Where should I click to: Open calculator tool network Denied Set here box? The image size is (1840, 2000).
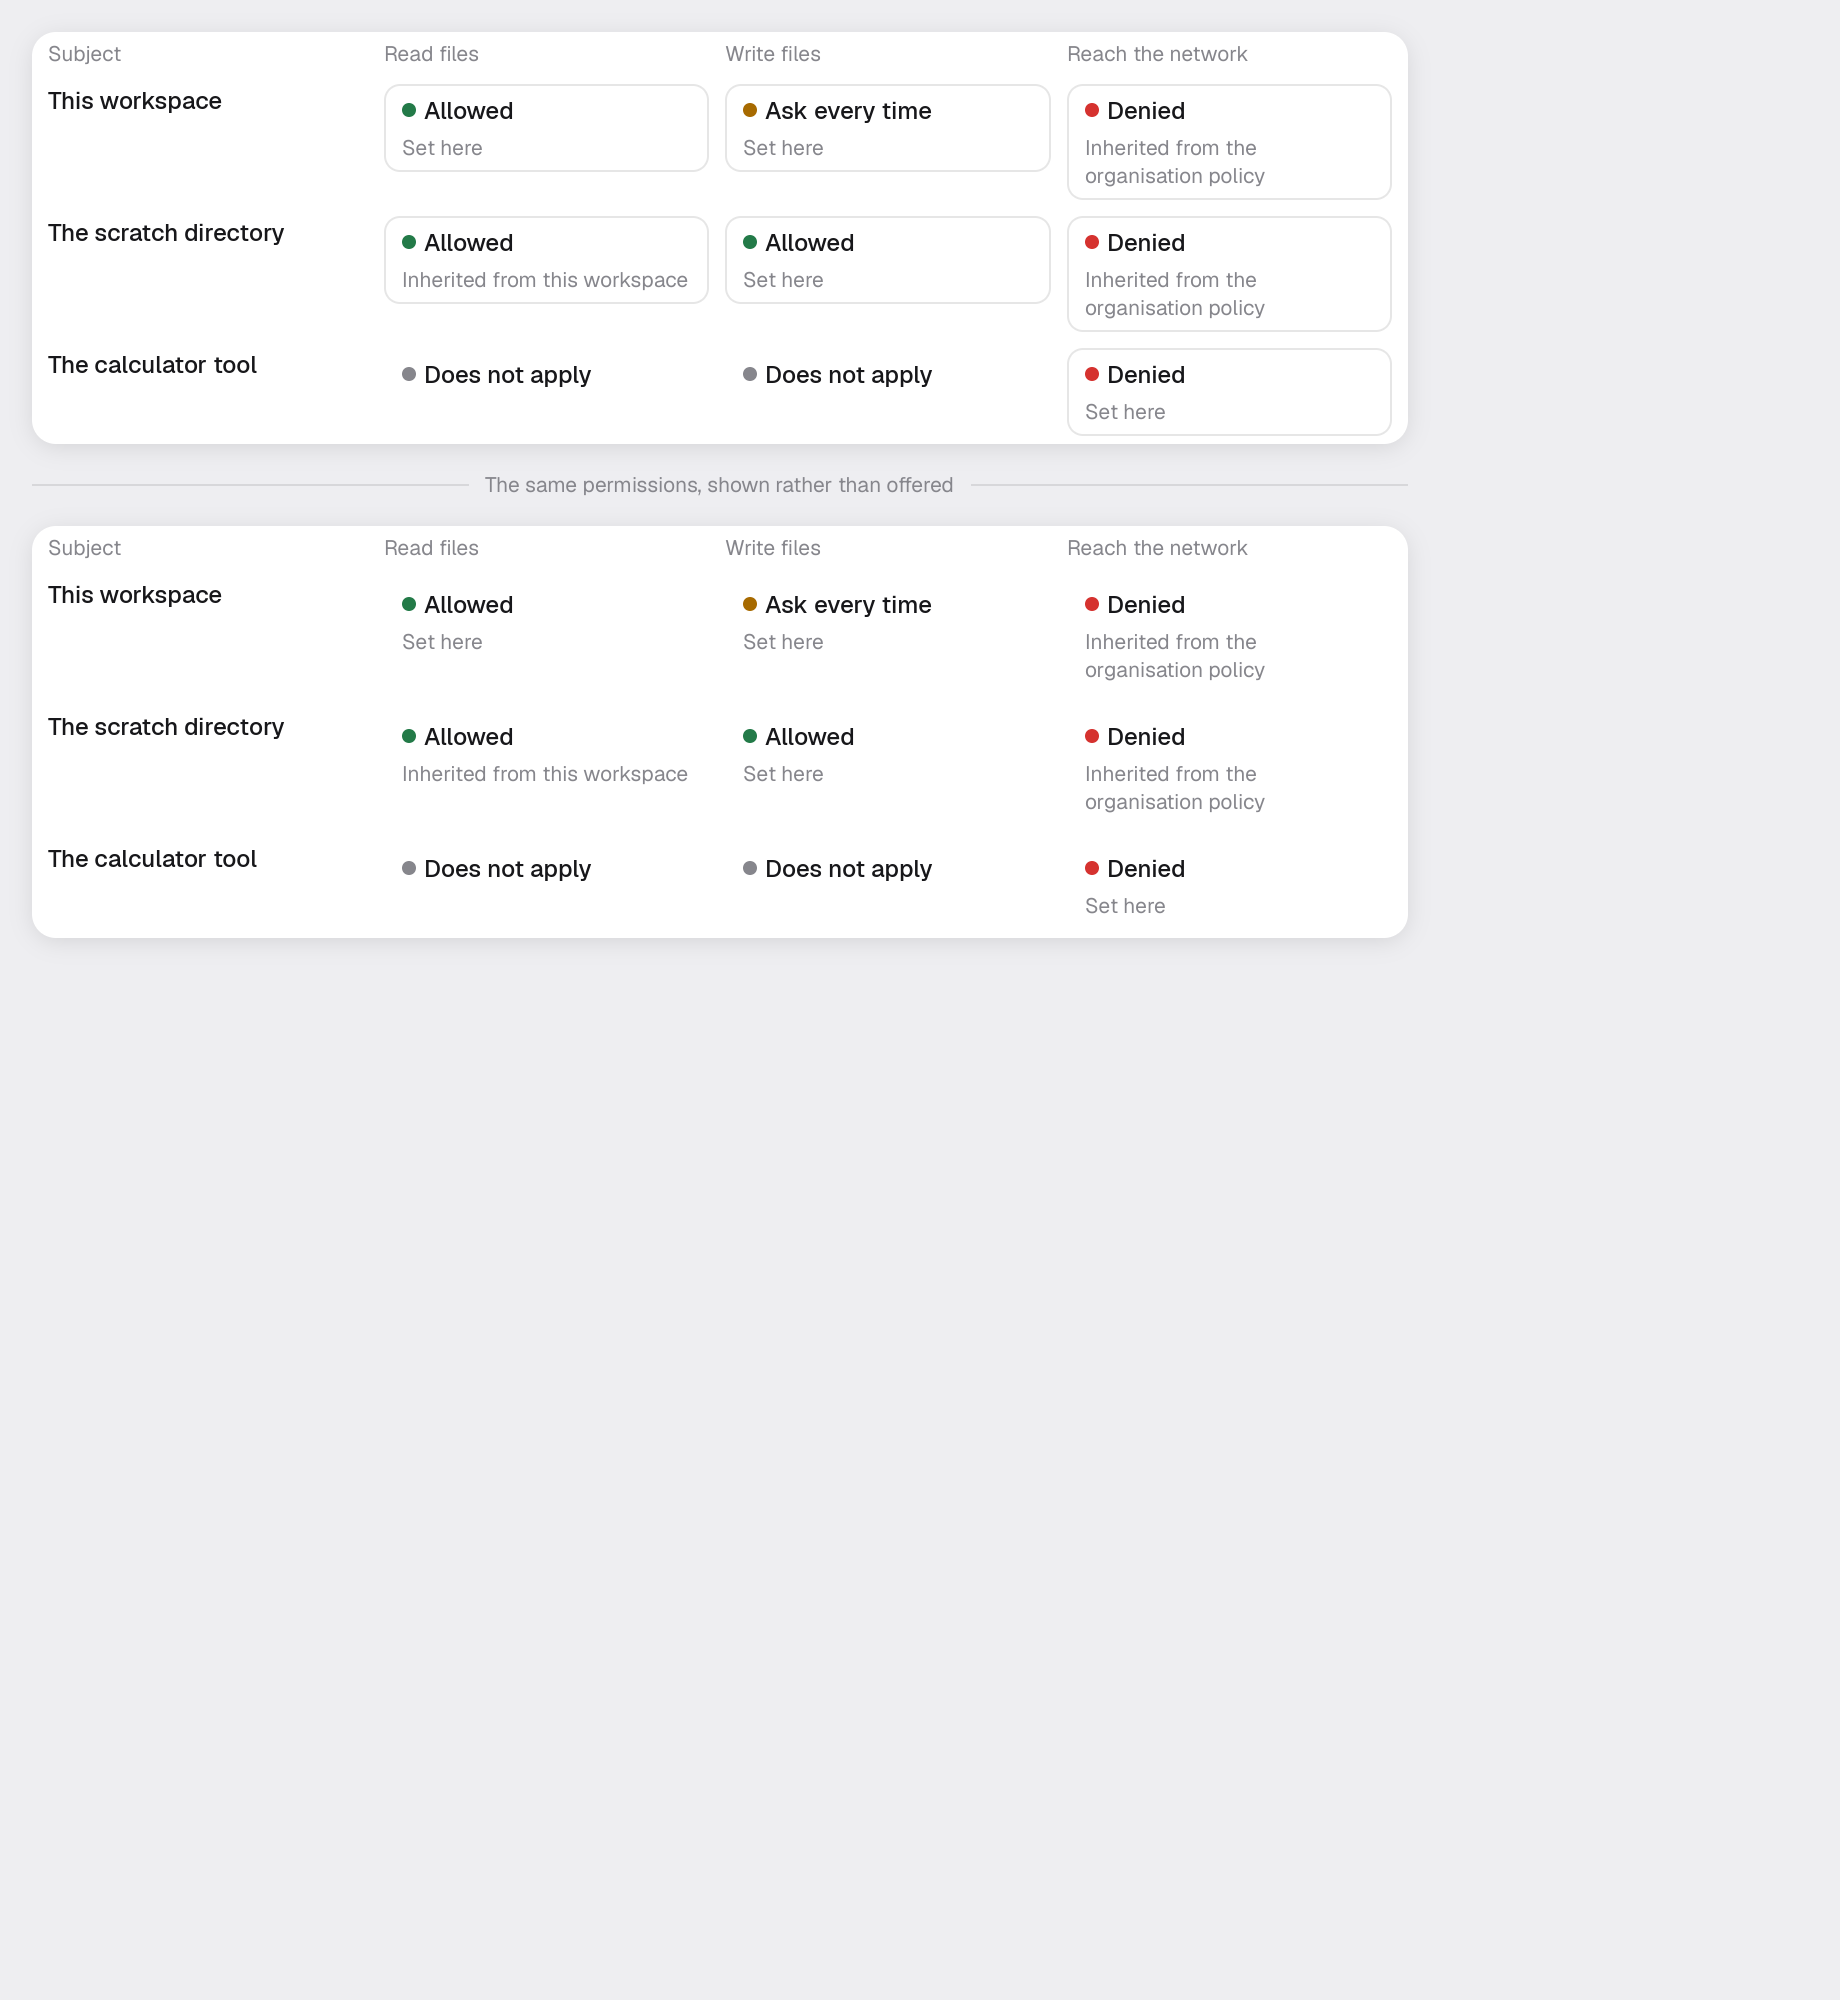(1229, 392)
